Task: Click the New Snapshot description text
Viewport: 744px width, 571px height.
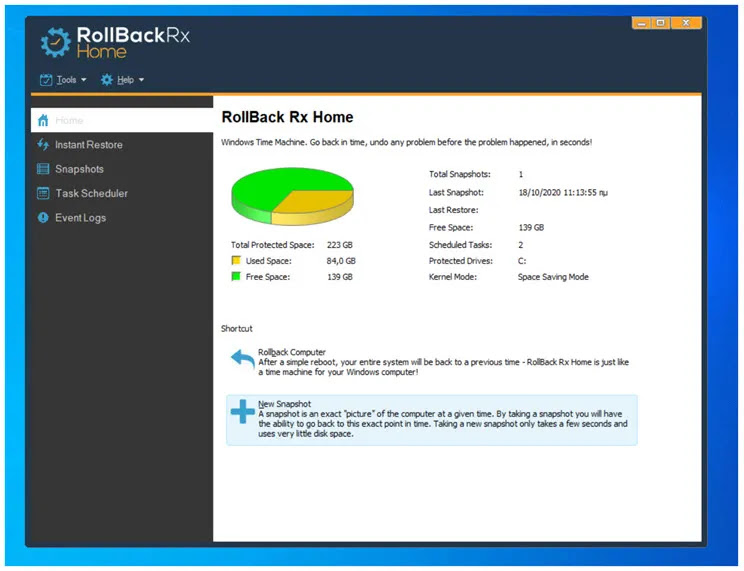Action: pyautogui.click(x=443, y=424)
